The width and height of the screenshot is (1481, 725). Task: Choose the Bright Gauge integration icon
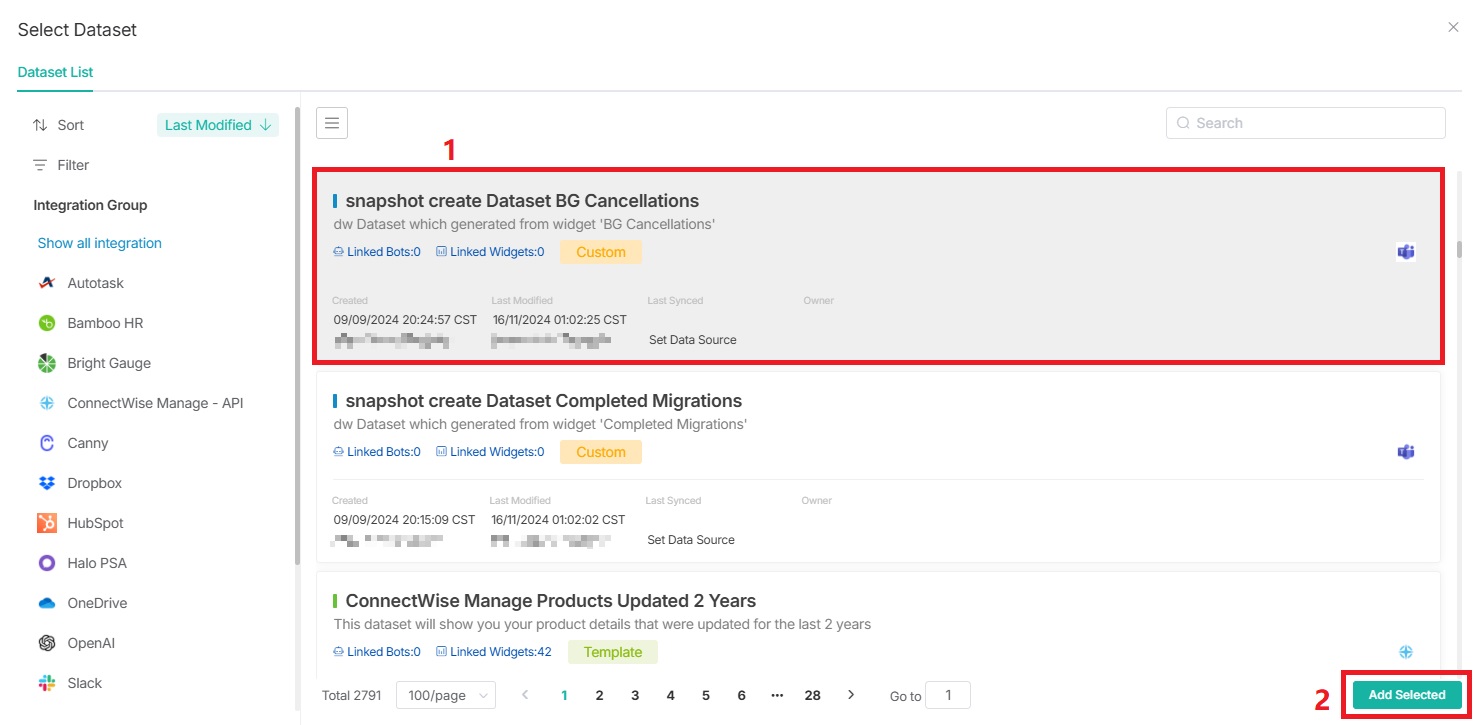pyautogui.click(x=46, y=363)
